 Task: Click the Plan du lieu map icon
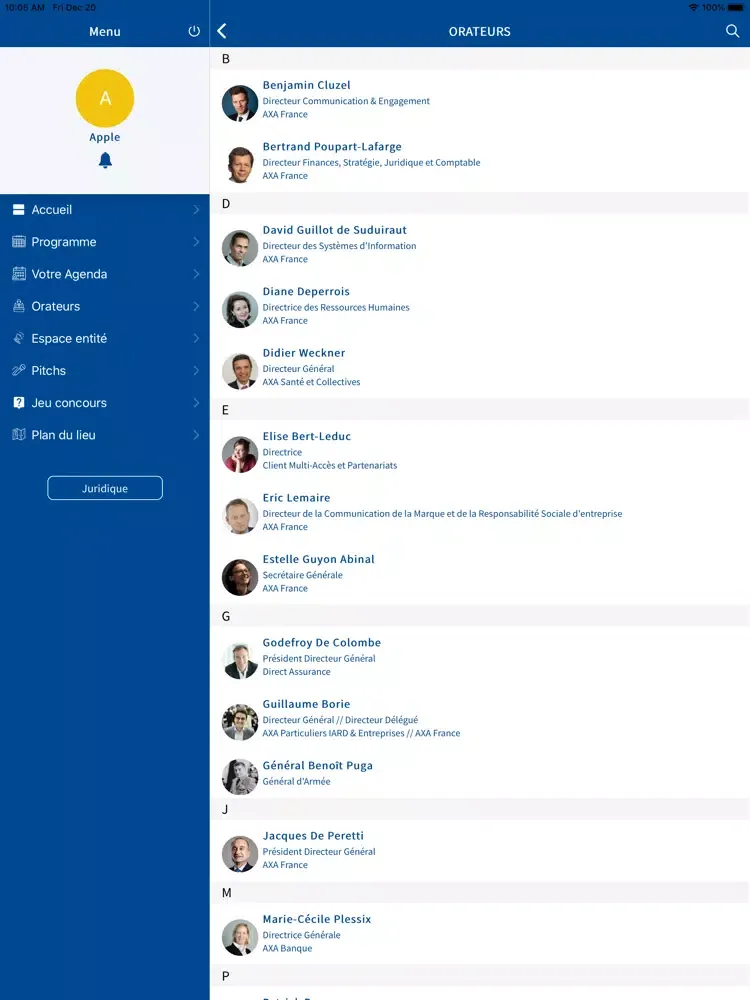[18, 434]
